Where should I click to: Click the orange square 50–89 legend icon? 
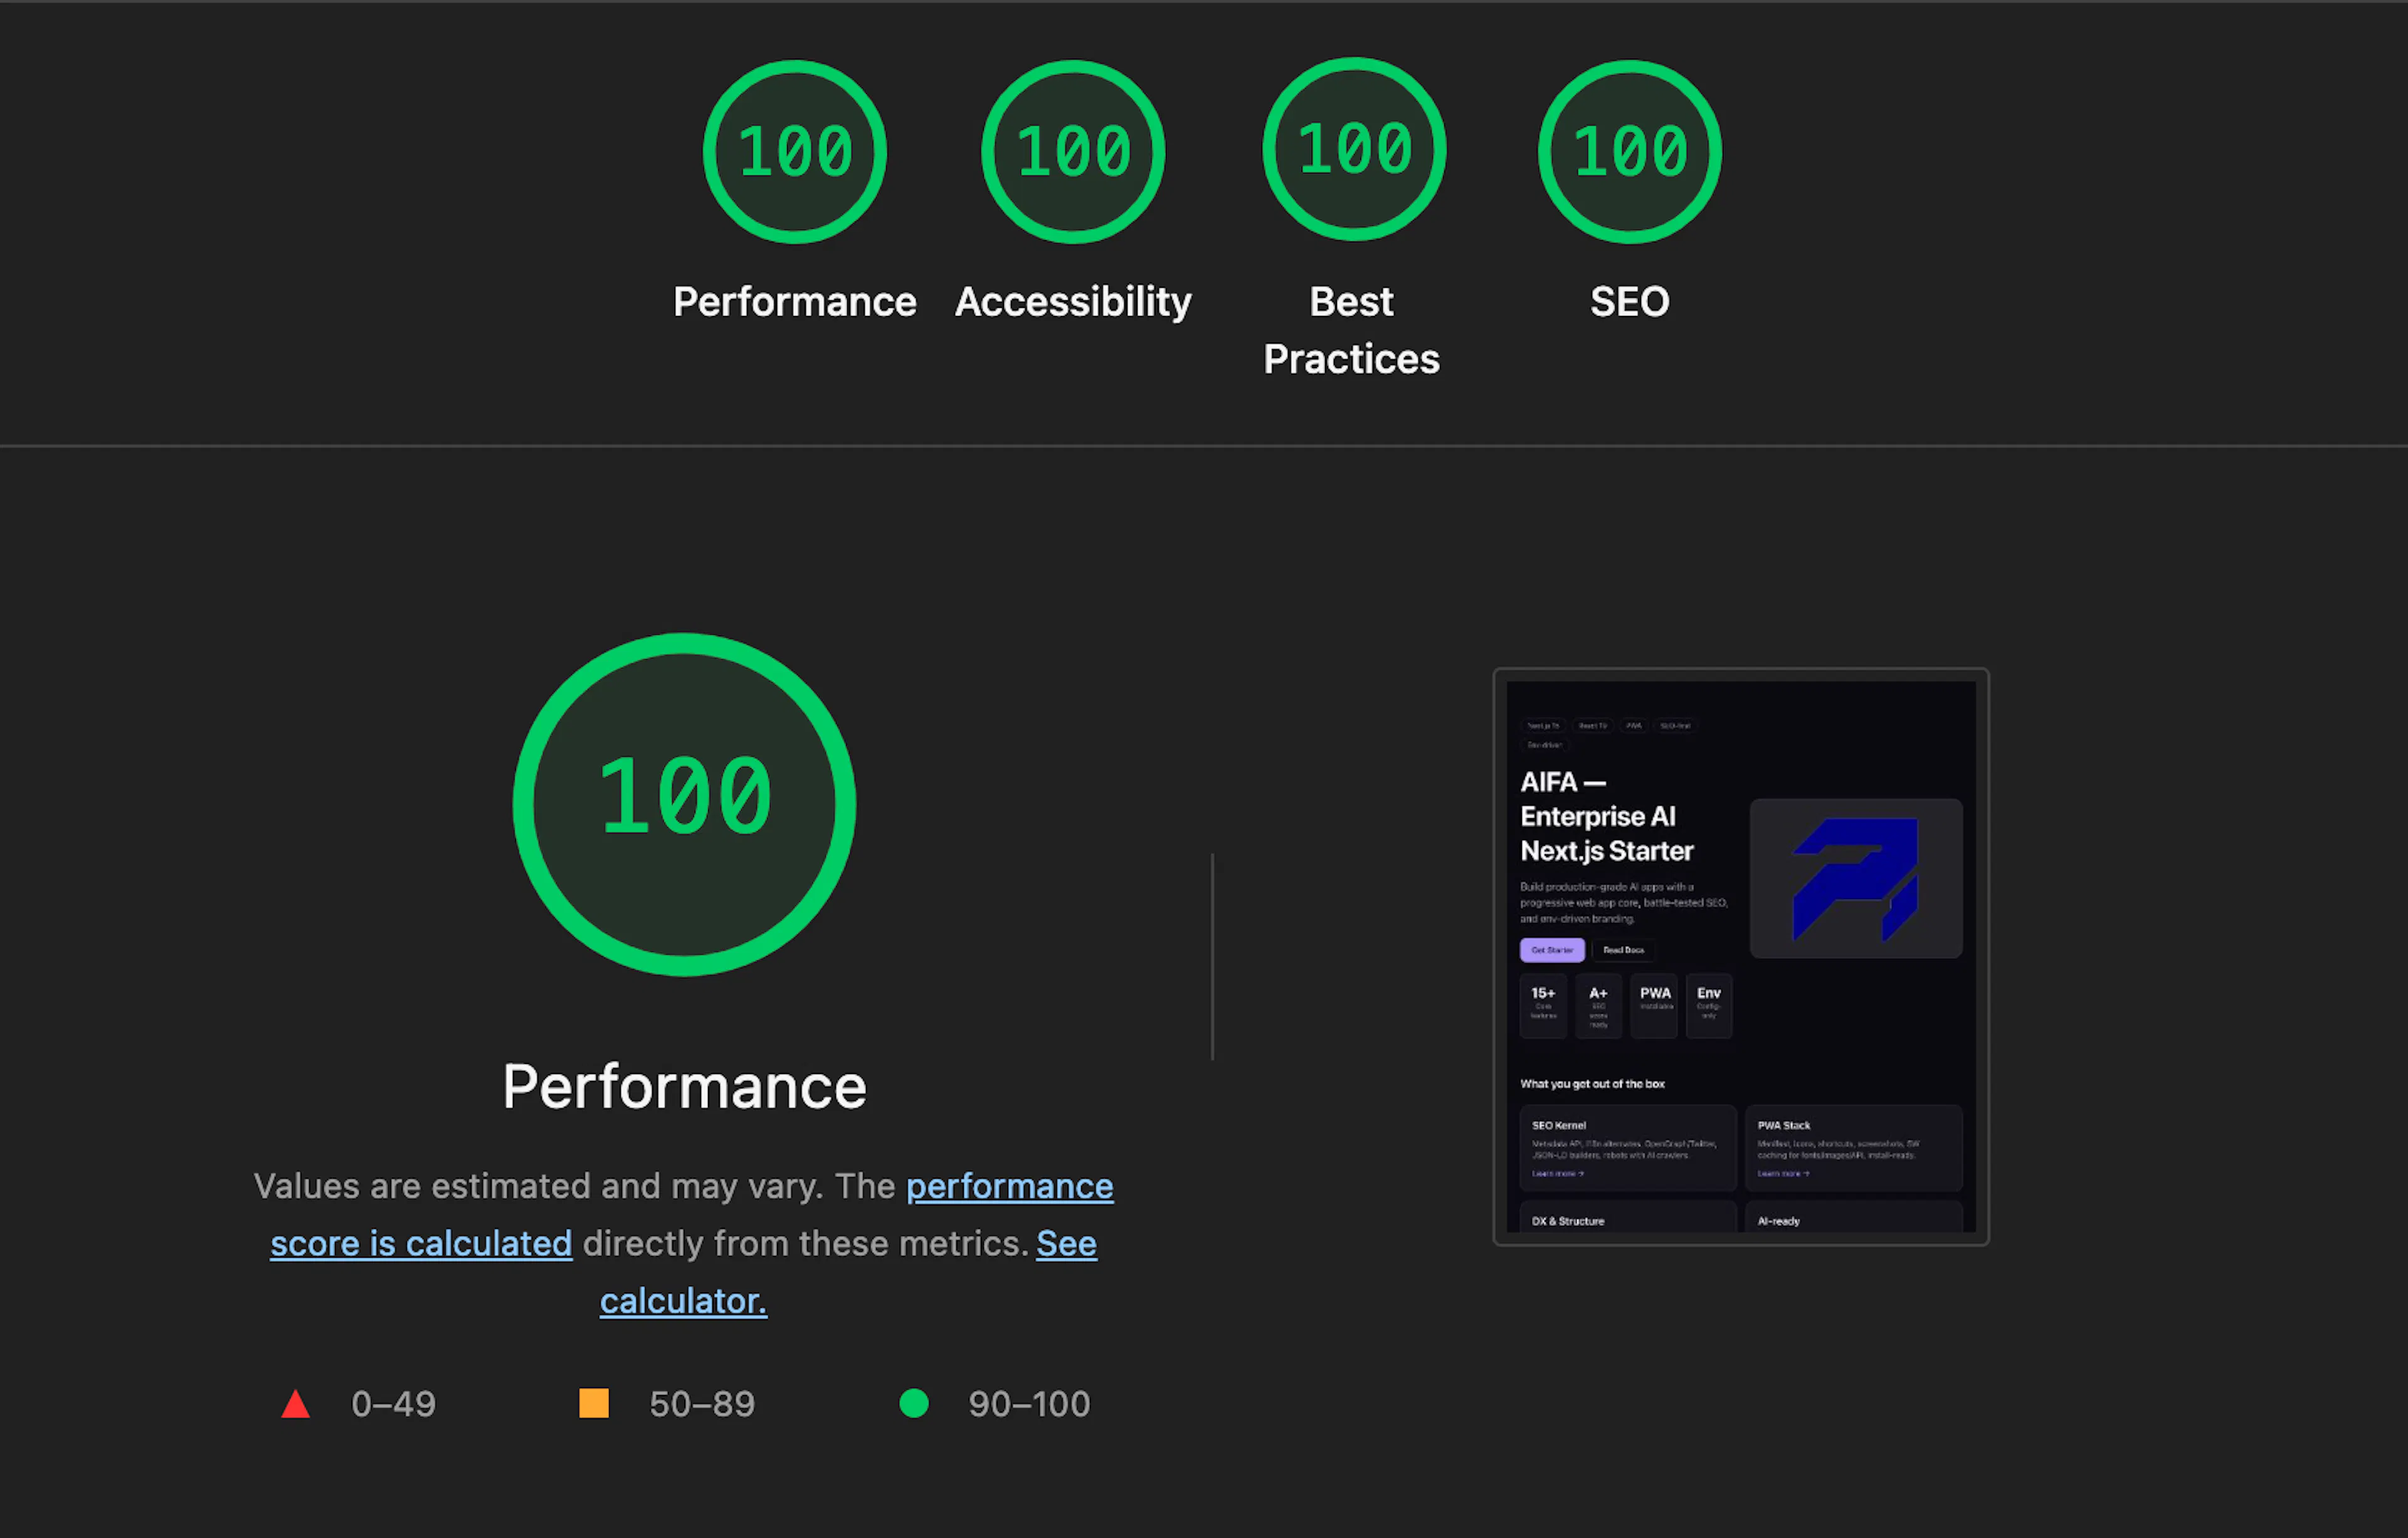click(594, 1403)
